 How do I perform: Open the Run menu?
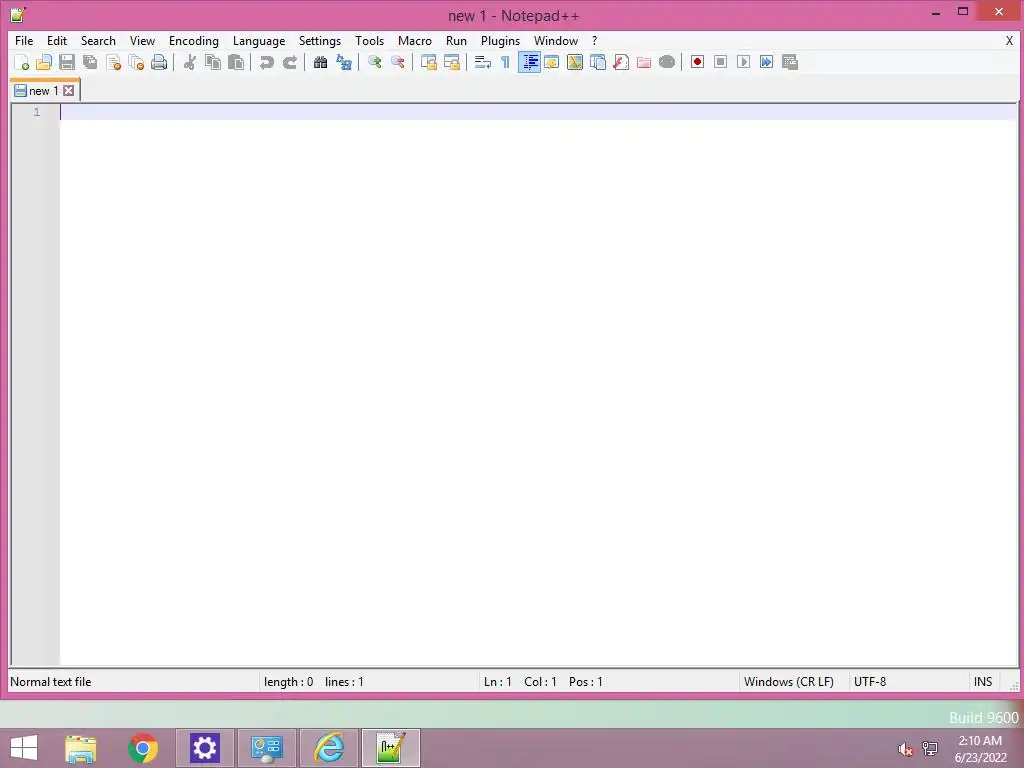coord(456,40)
